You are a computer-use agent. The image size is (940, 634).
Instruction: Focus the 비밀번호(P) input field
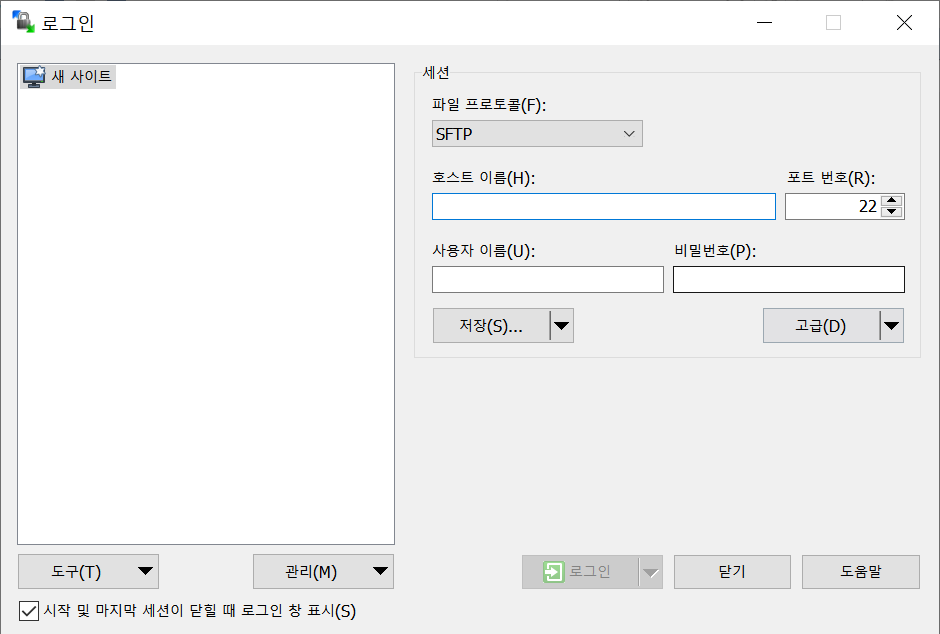789,280
